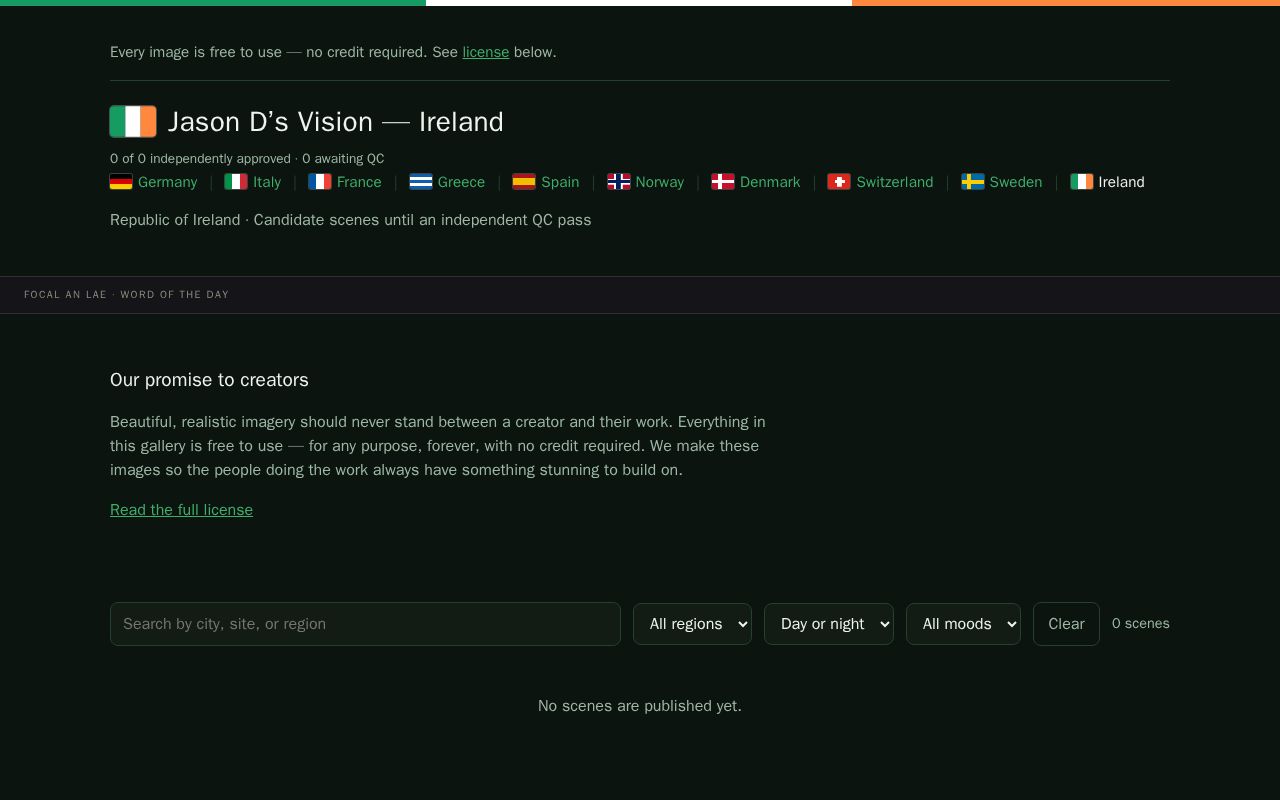Select the current Ireland nav item
This screenshot has height=800, width=1280.
[1121, 182]
